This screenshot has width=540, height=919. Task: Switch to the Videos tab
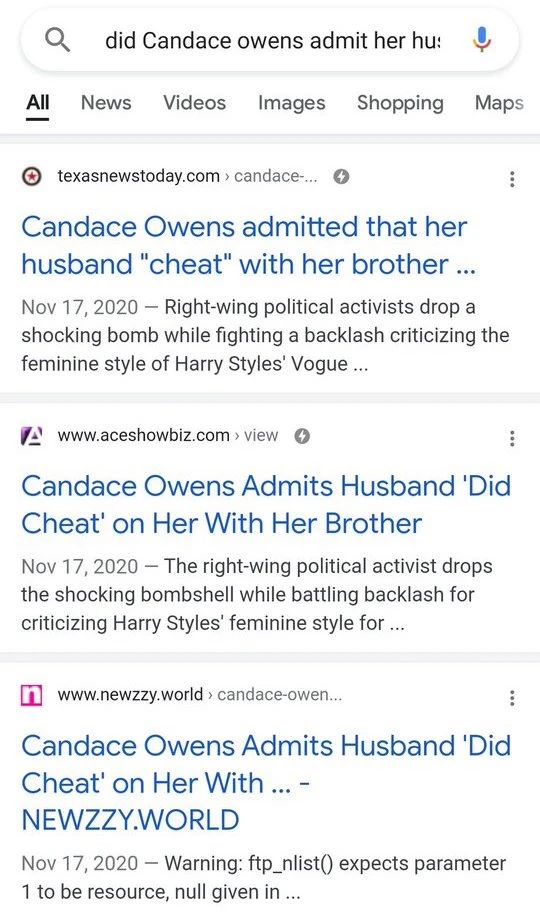(x=195, y=103)
